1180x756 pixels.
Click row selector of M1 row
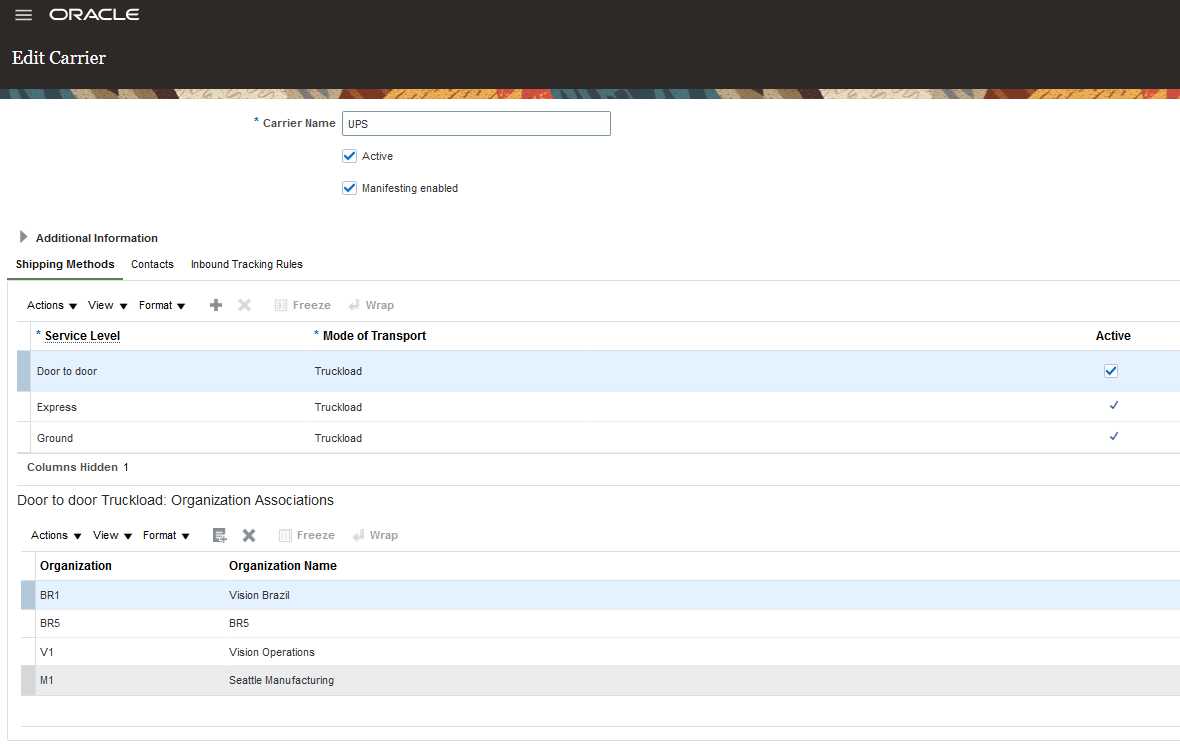point(28,680)
